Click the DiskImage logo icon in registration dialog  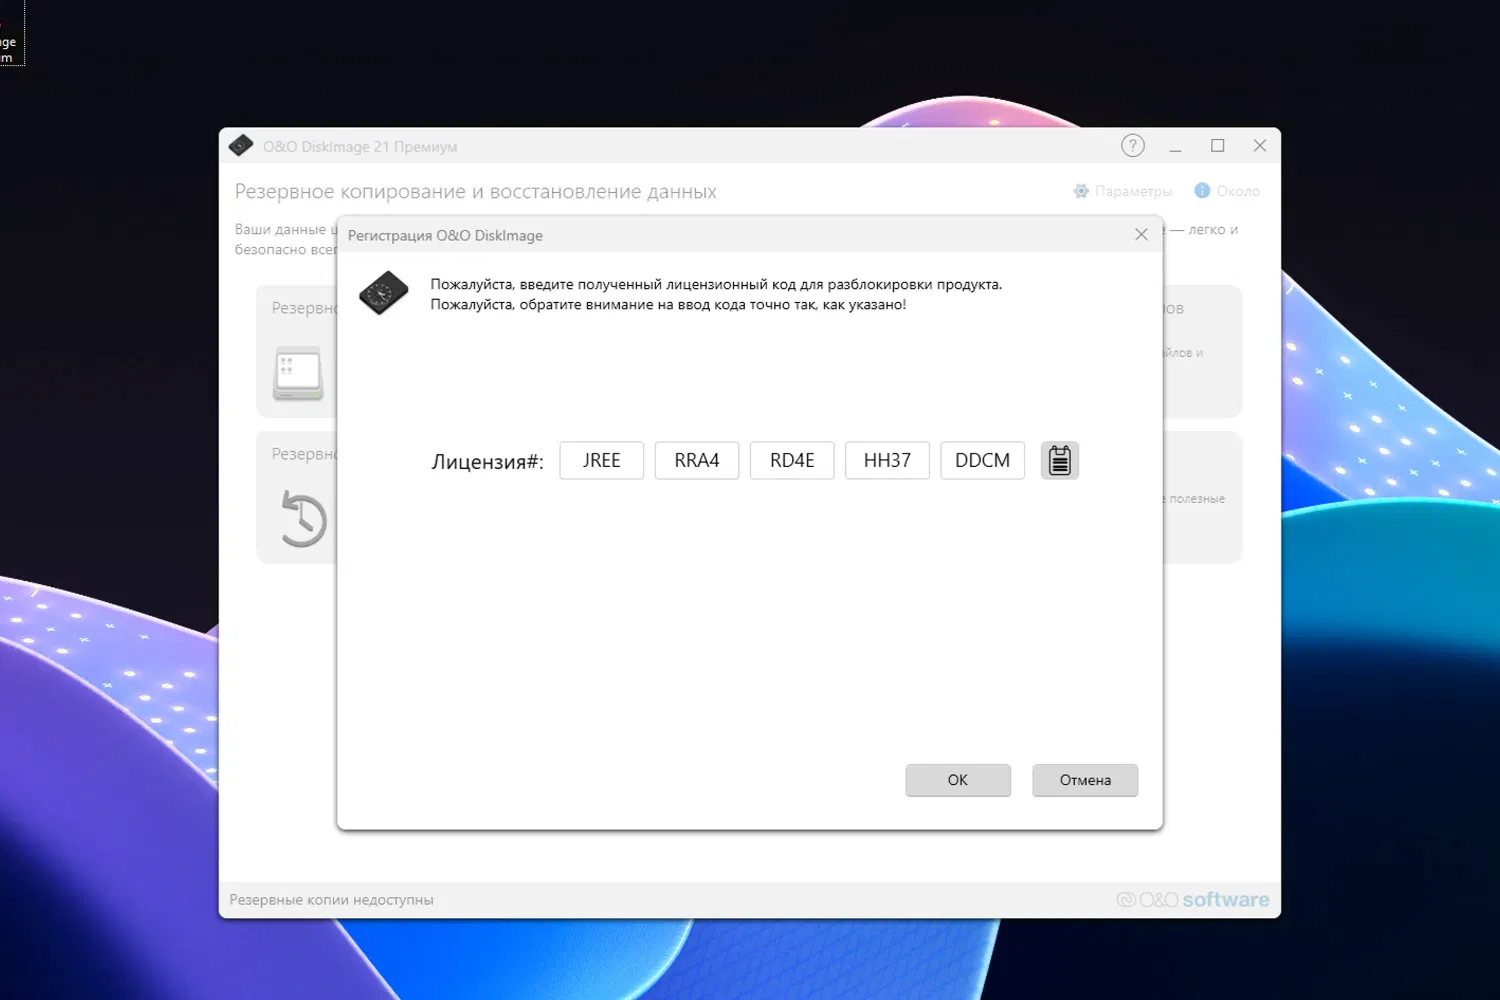pos(384,293)
